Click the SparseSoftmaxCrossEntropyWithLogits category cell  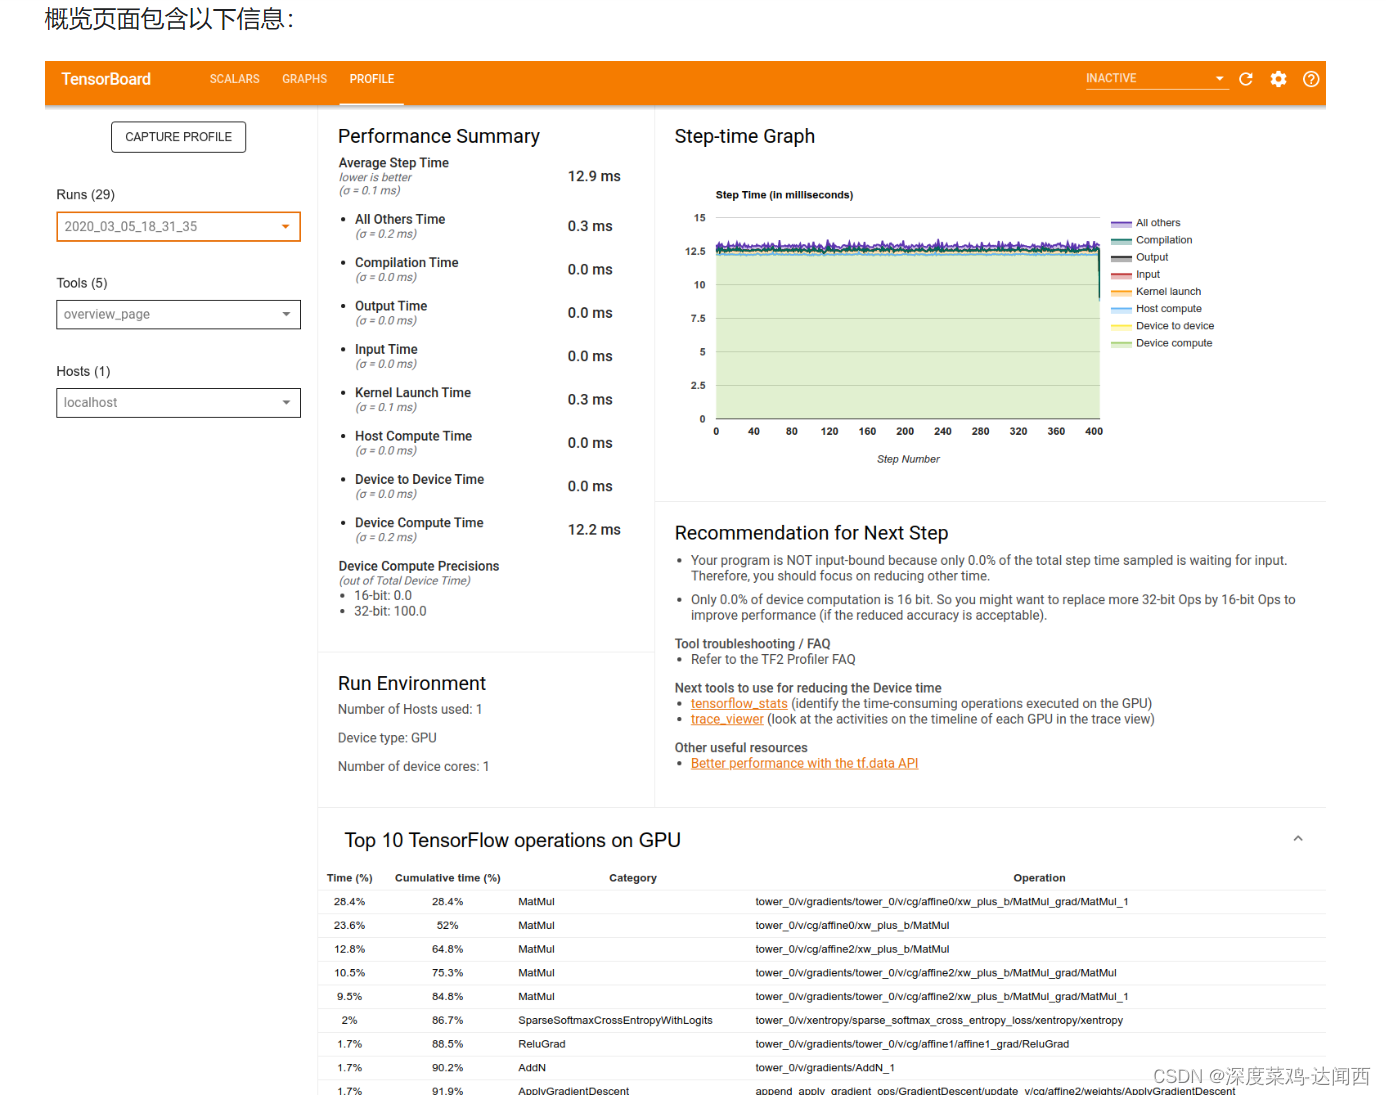(615, 1021)
